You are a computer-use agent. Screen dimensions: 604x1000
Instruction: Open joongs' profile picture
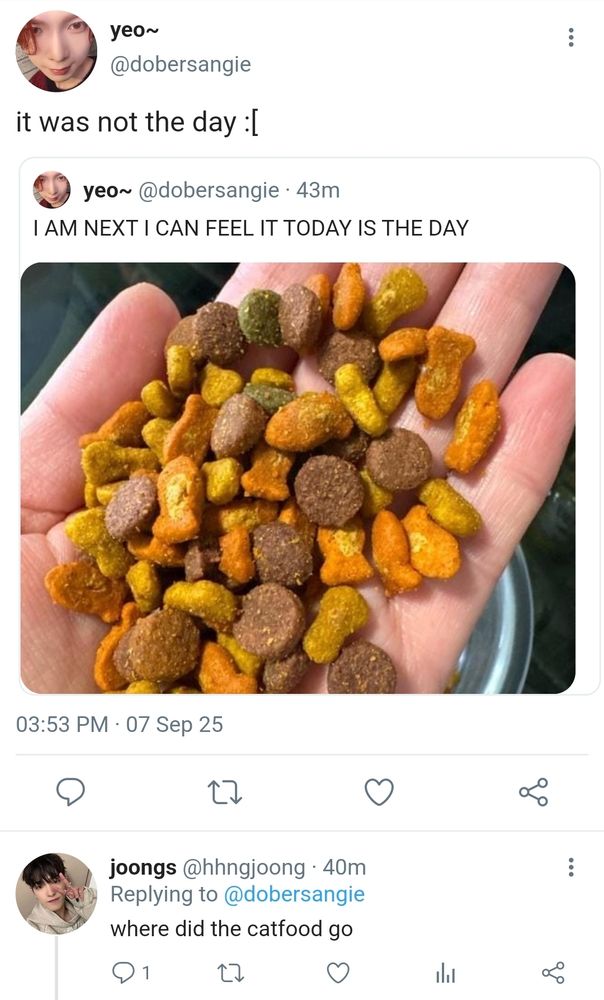[x=56, y=893]
